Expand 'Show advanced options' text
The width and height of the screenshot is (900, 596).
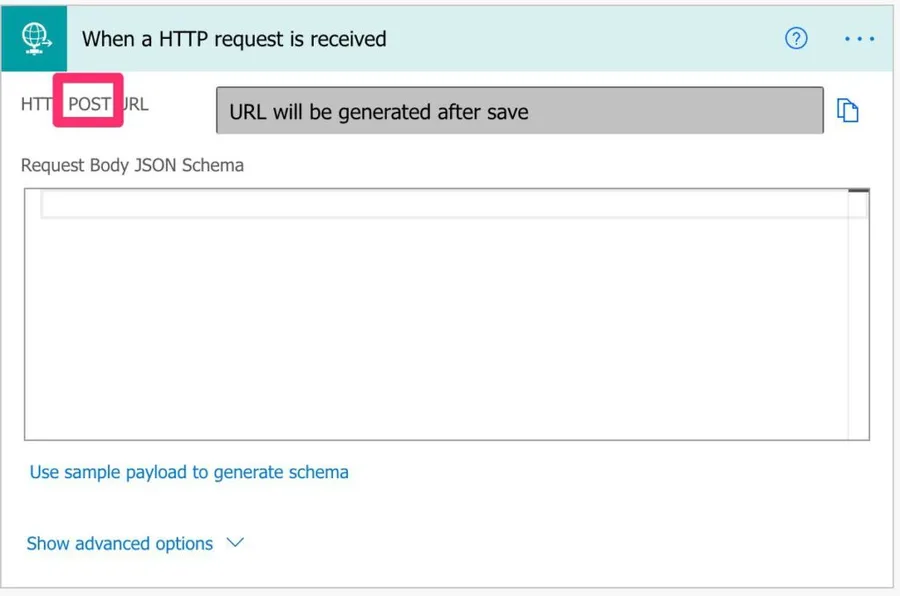coord(119,544)
